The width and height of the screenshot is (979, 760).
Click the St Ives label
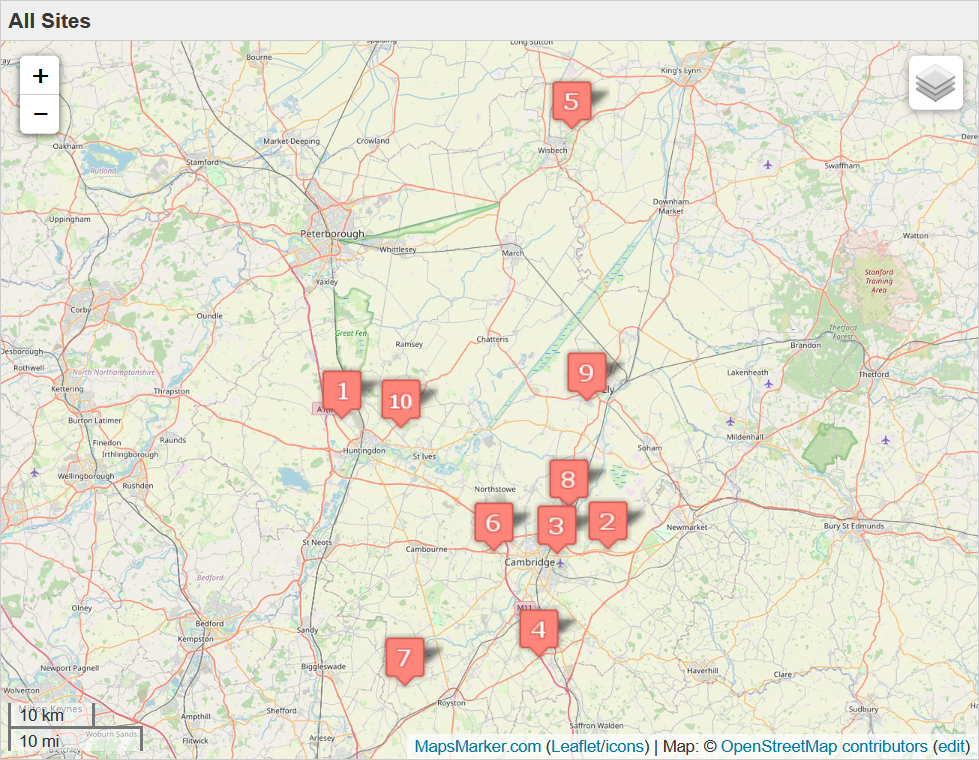click(425, 457)
